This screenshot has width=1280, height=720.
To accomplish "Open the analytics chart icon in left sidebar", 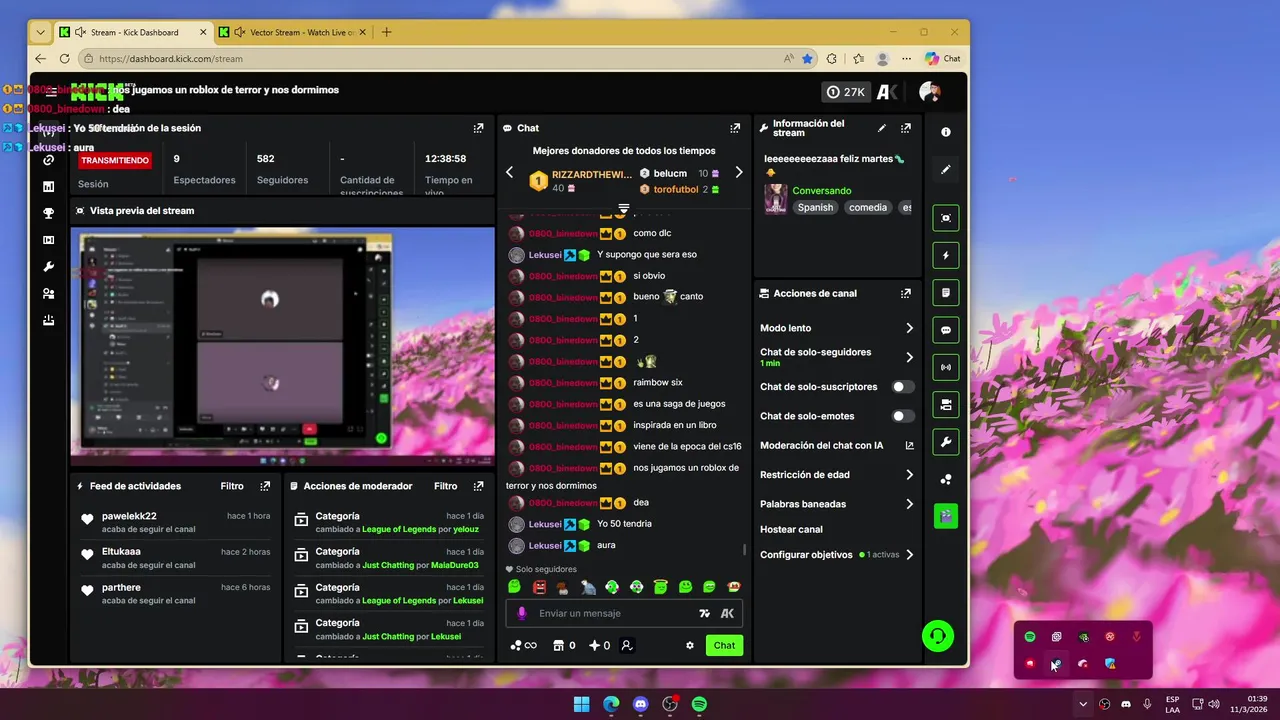I will click(x=48, y=186).
